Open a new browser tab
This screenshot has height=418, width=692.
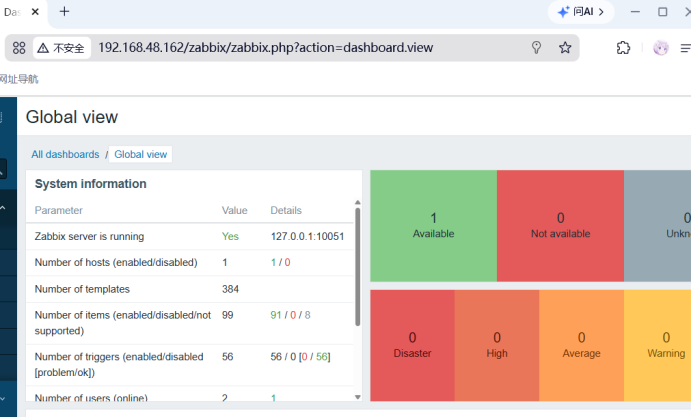click(64, 11)
